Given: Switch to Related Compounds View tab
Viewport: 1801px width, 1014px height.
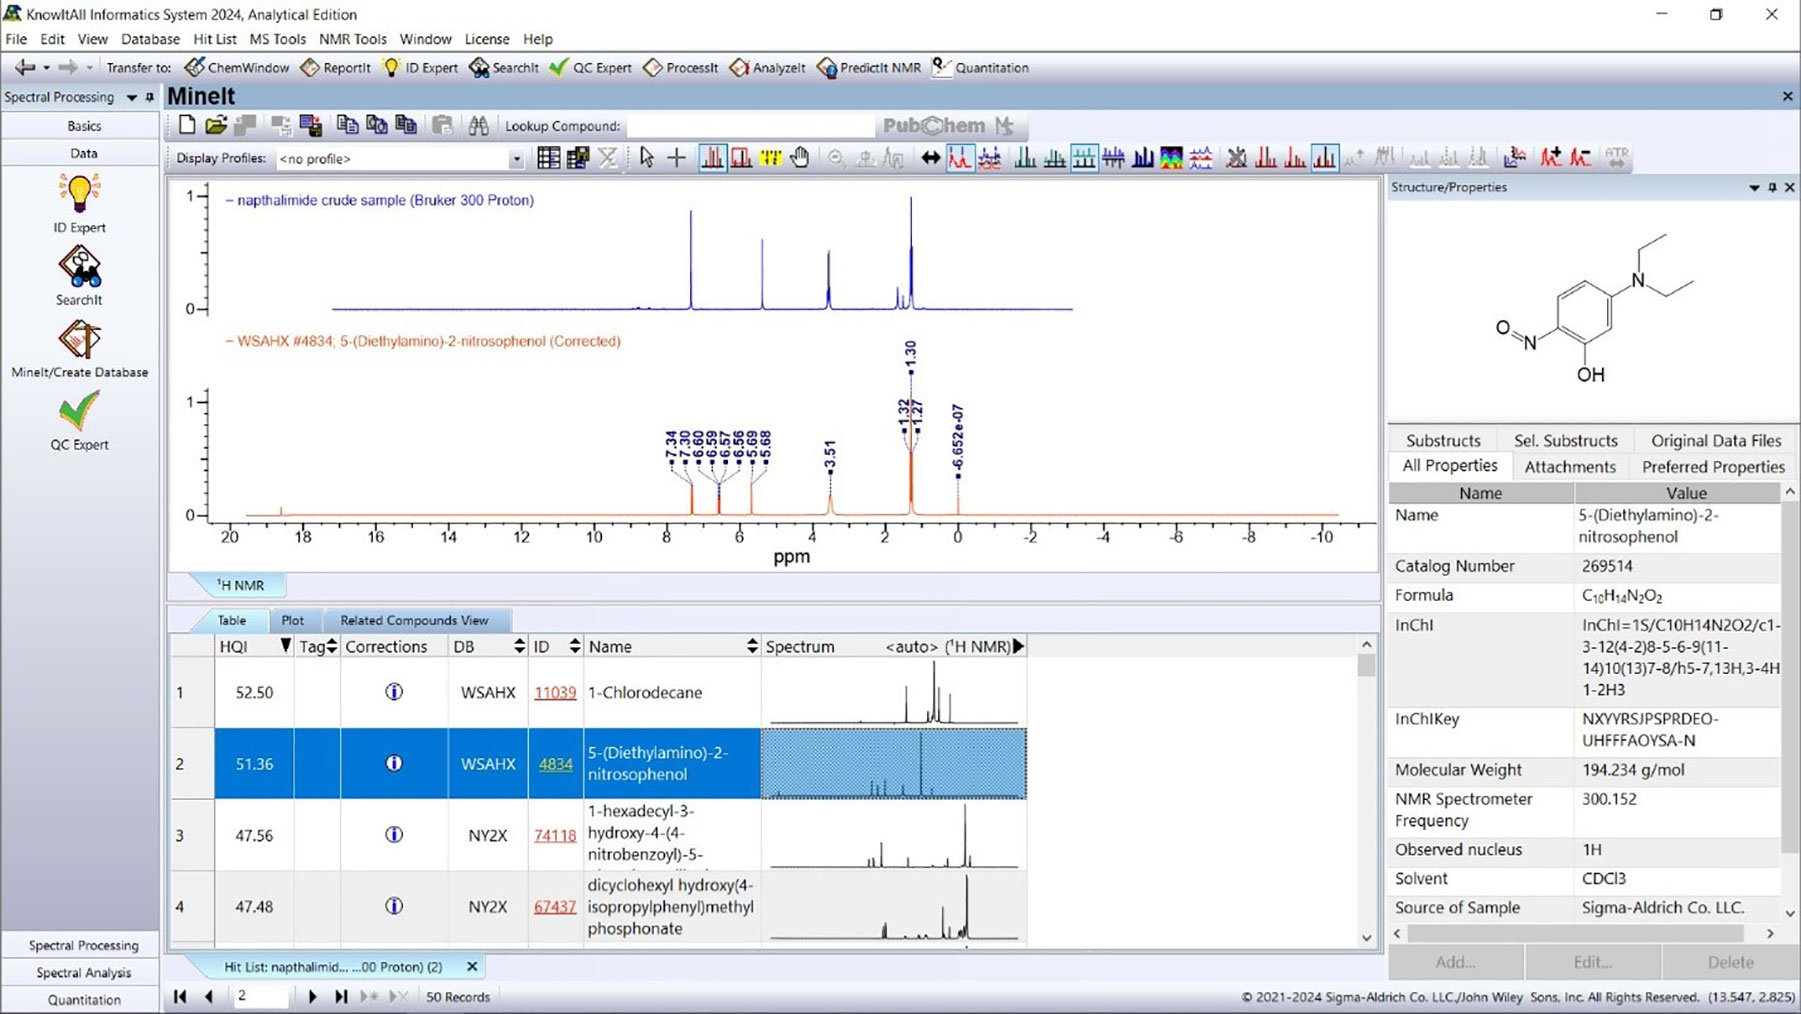Looking at the screenshot, I should (x=414, y=620).
